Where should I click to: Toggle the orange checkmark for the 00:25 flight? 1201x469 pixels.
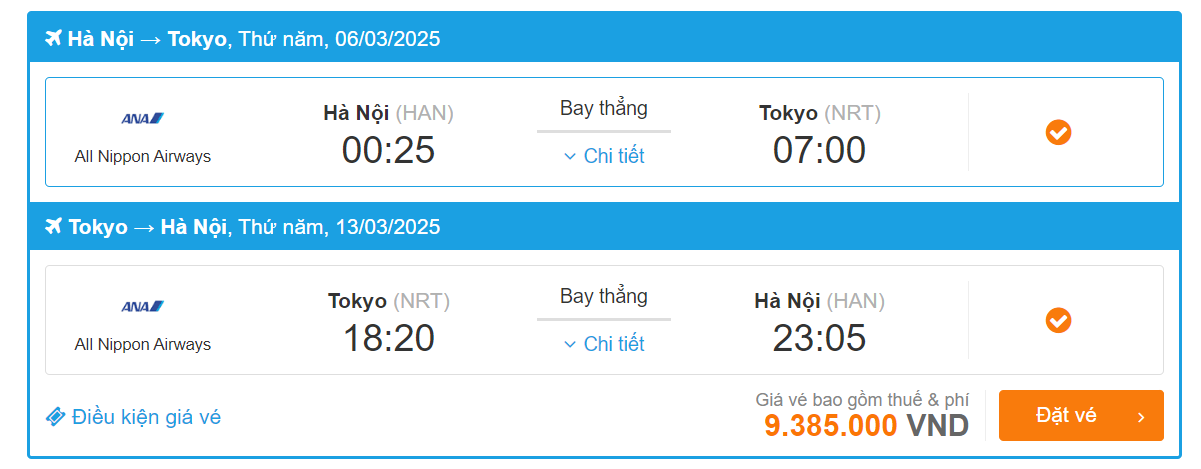(1058, 132)
